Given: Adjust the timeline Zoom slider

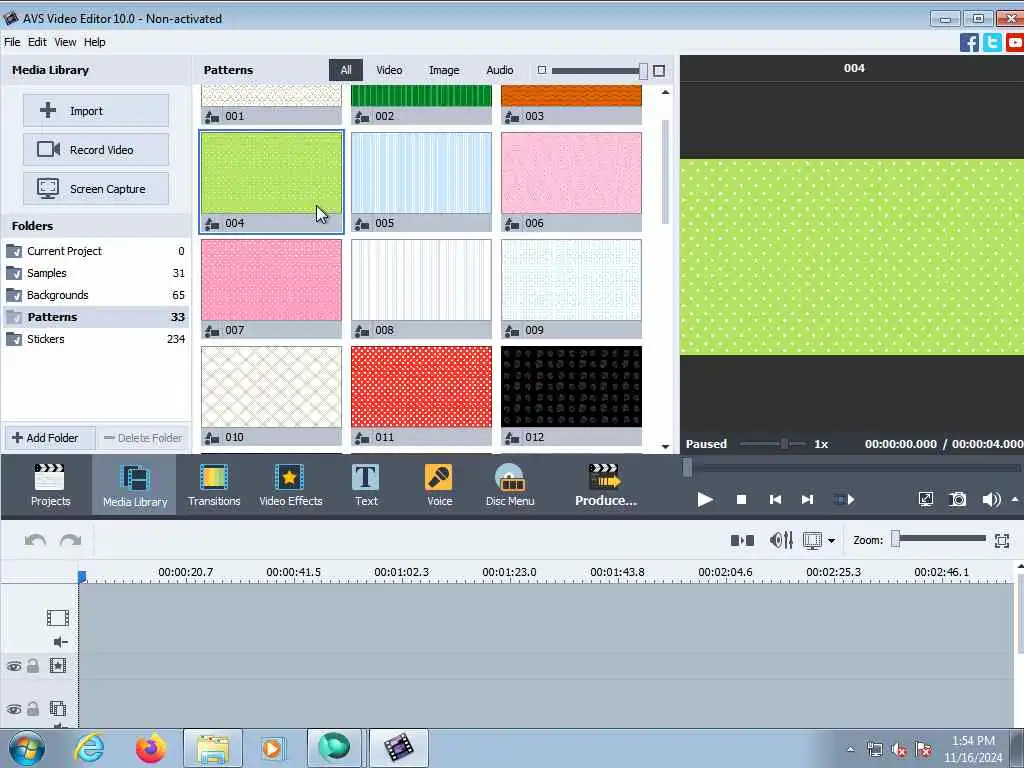Looking at the screenshot, I should click(x=940, y=539).
